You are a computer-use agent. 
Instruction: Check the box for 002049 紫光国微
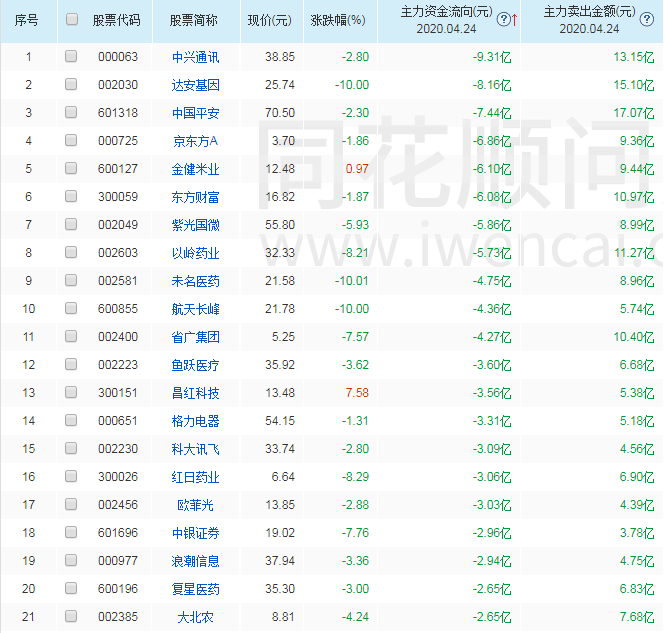71,224
